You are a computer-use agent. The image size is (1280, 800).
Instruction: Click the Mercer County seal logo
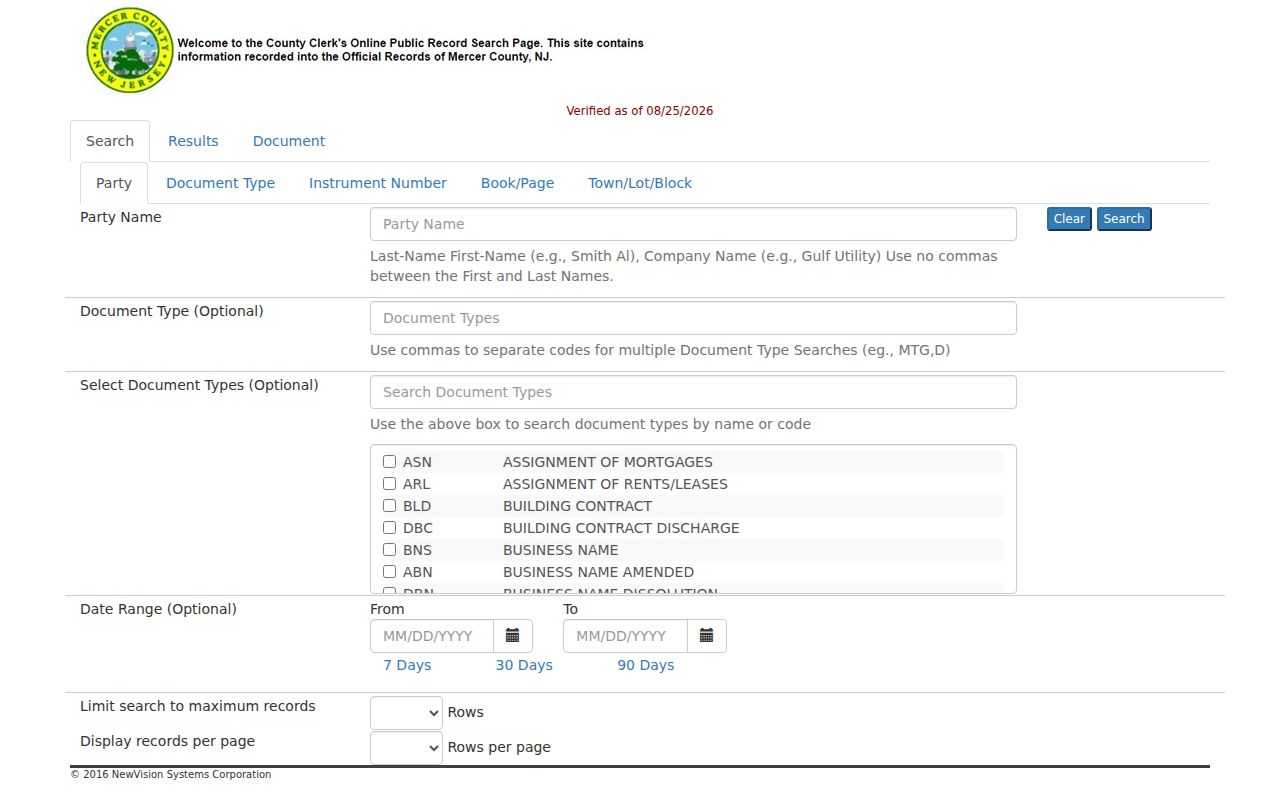pos(130,51)
